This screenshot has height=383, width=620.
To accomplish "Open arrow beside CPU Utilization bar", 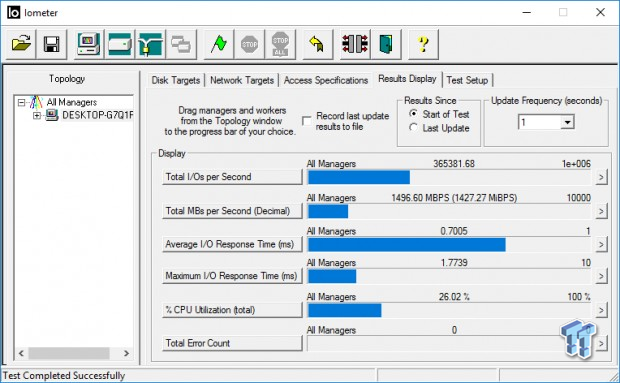I will coord(601,310).
